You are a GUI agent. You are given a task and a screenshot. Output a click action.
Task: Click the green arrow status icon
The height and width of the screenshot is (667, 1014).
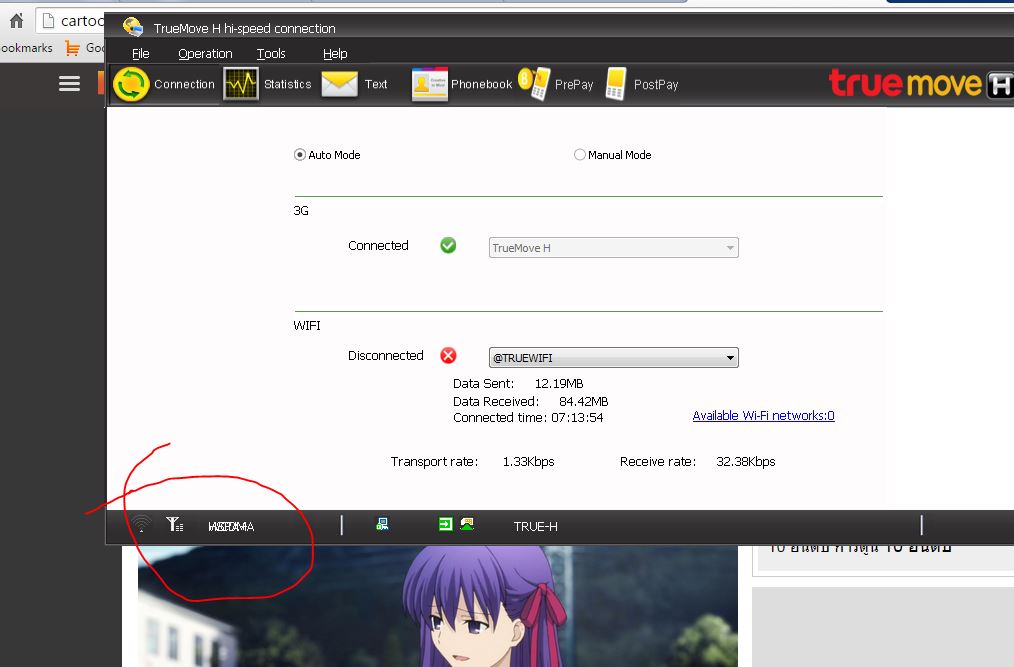tap(446, 524)
